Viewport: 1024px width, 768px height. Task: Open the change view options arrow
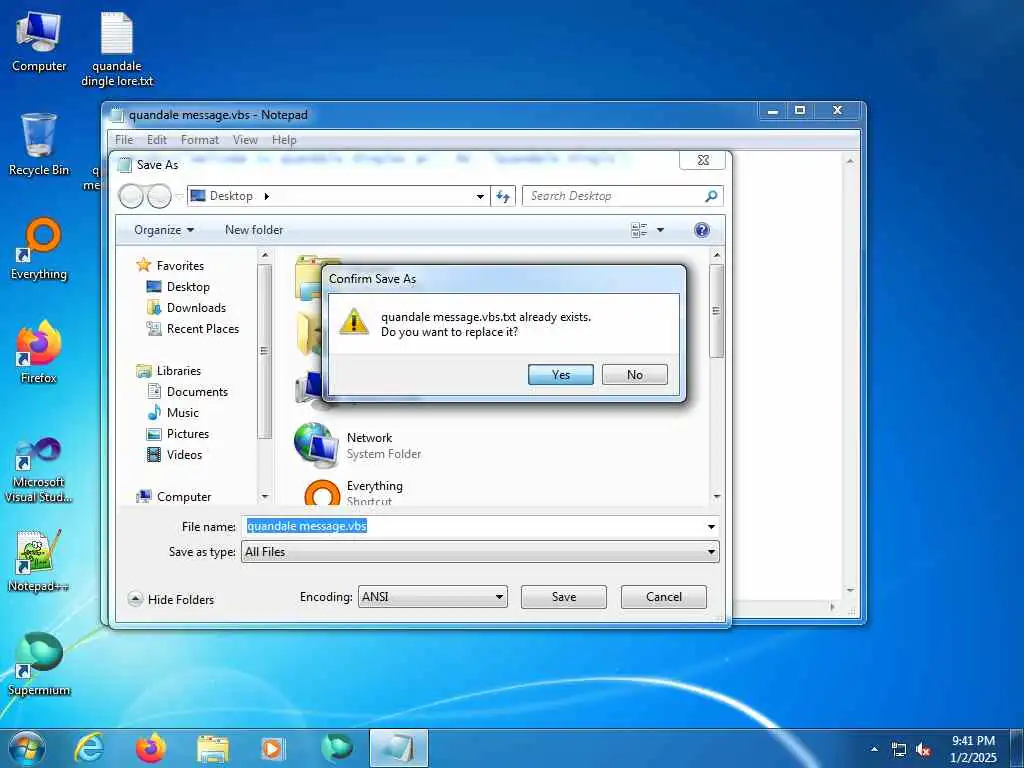tap(660, 230)
